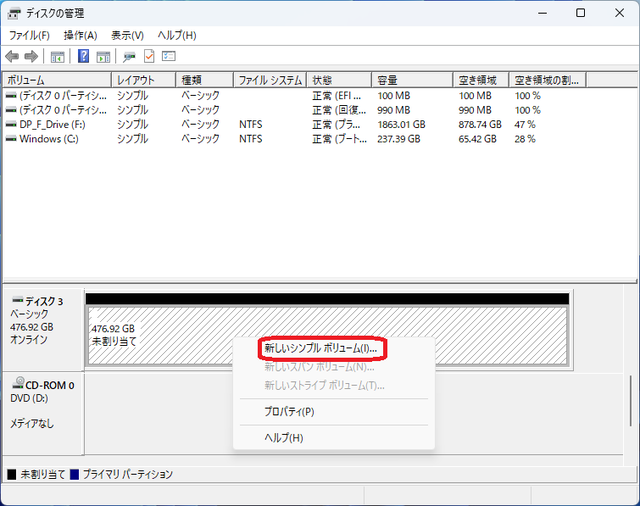This screenshot has width=640, height=506.
Task: Open the 表示(V) menu
Action: [127, 36]
